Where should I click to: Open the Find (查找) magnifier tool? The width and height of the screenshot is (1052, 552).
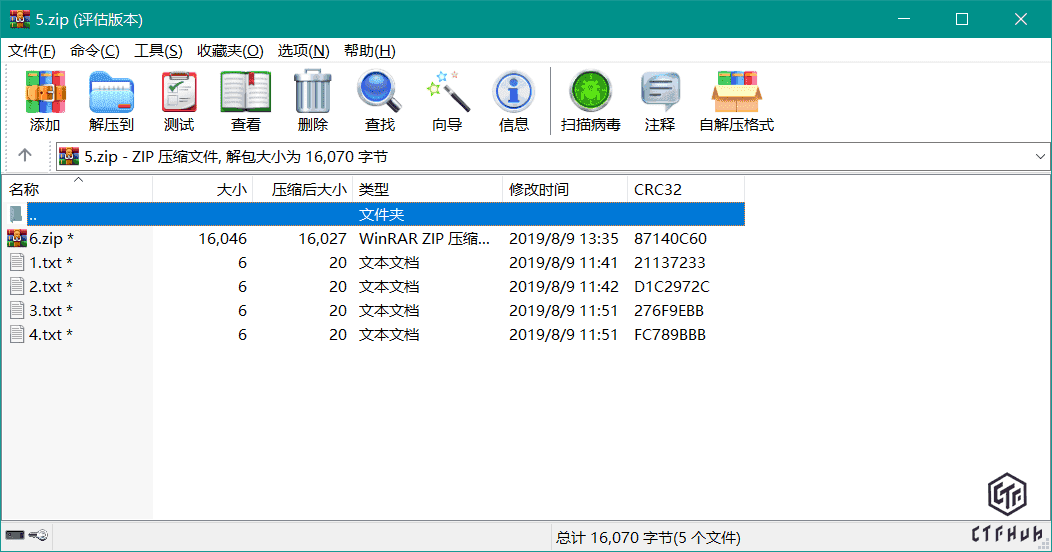click(x=379, y=101)
